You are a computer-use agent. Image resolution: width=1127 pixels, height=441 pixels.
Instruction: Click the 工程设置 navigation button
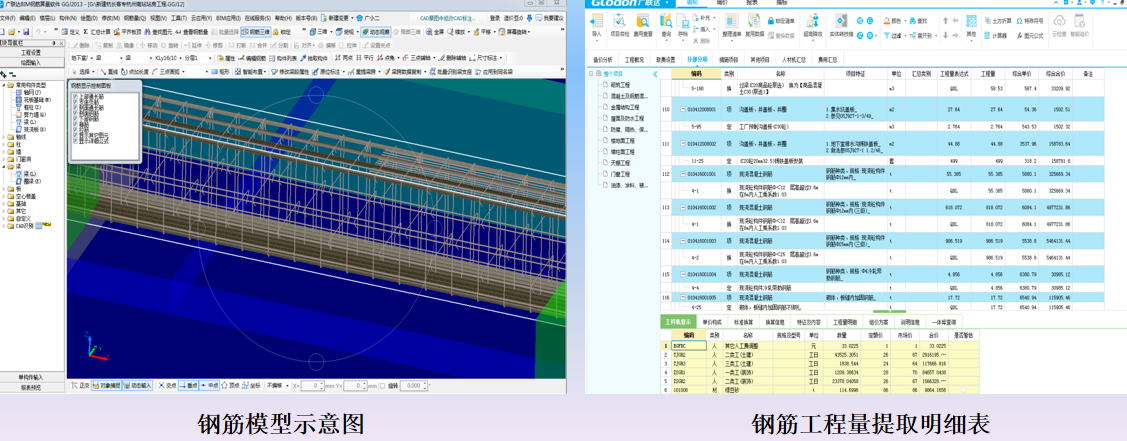coord(31,52)
